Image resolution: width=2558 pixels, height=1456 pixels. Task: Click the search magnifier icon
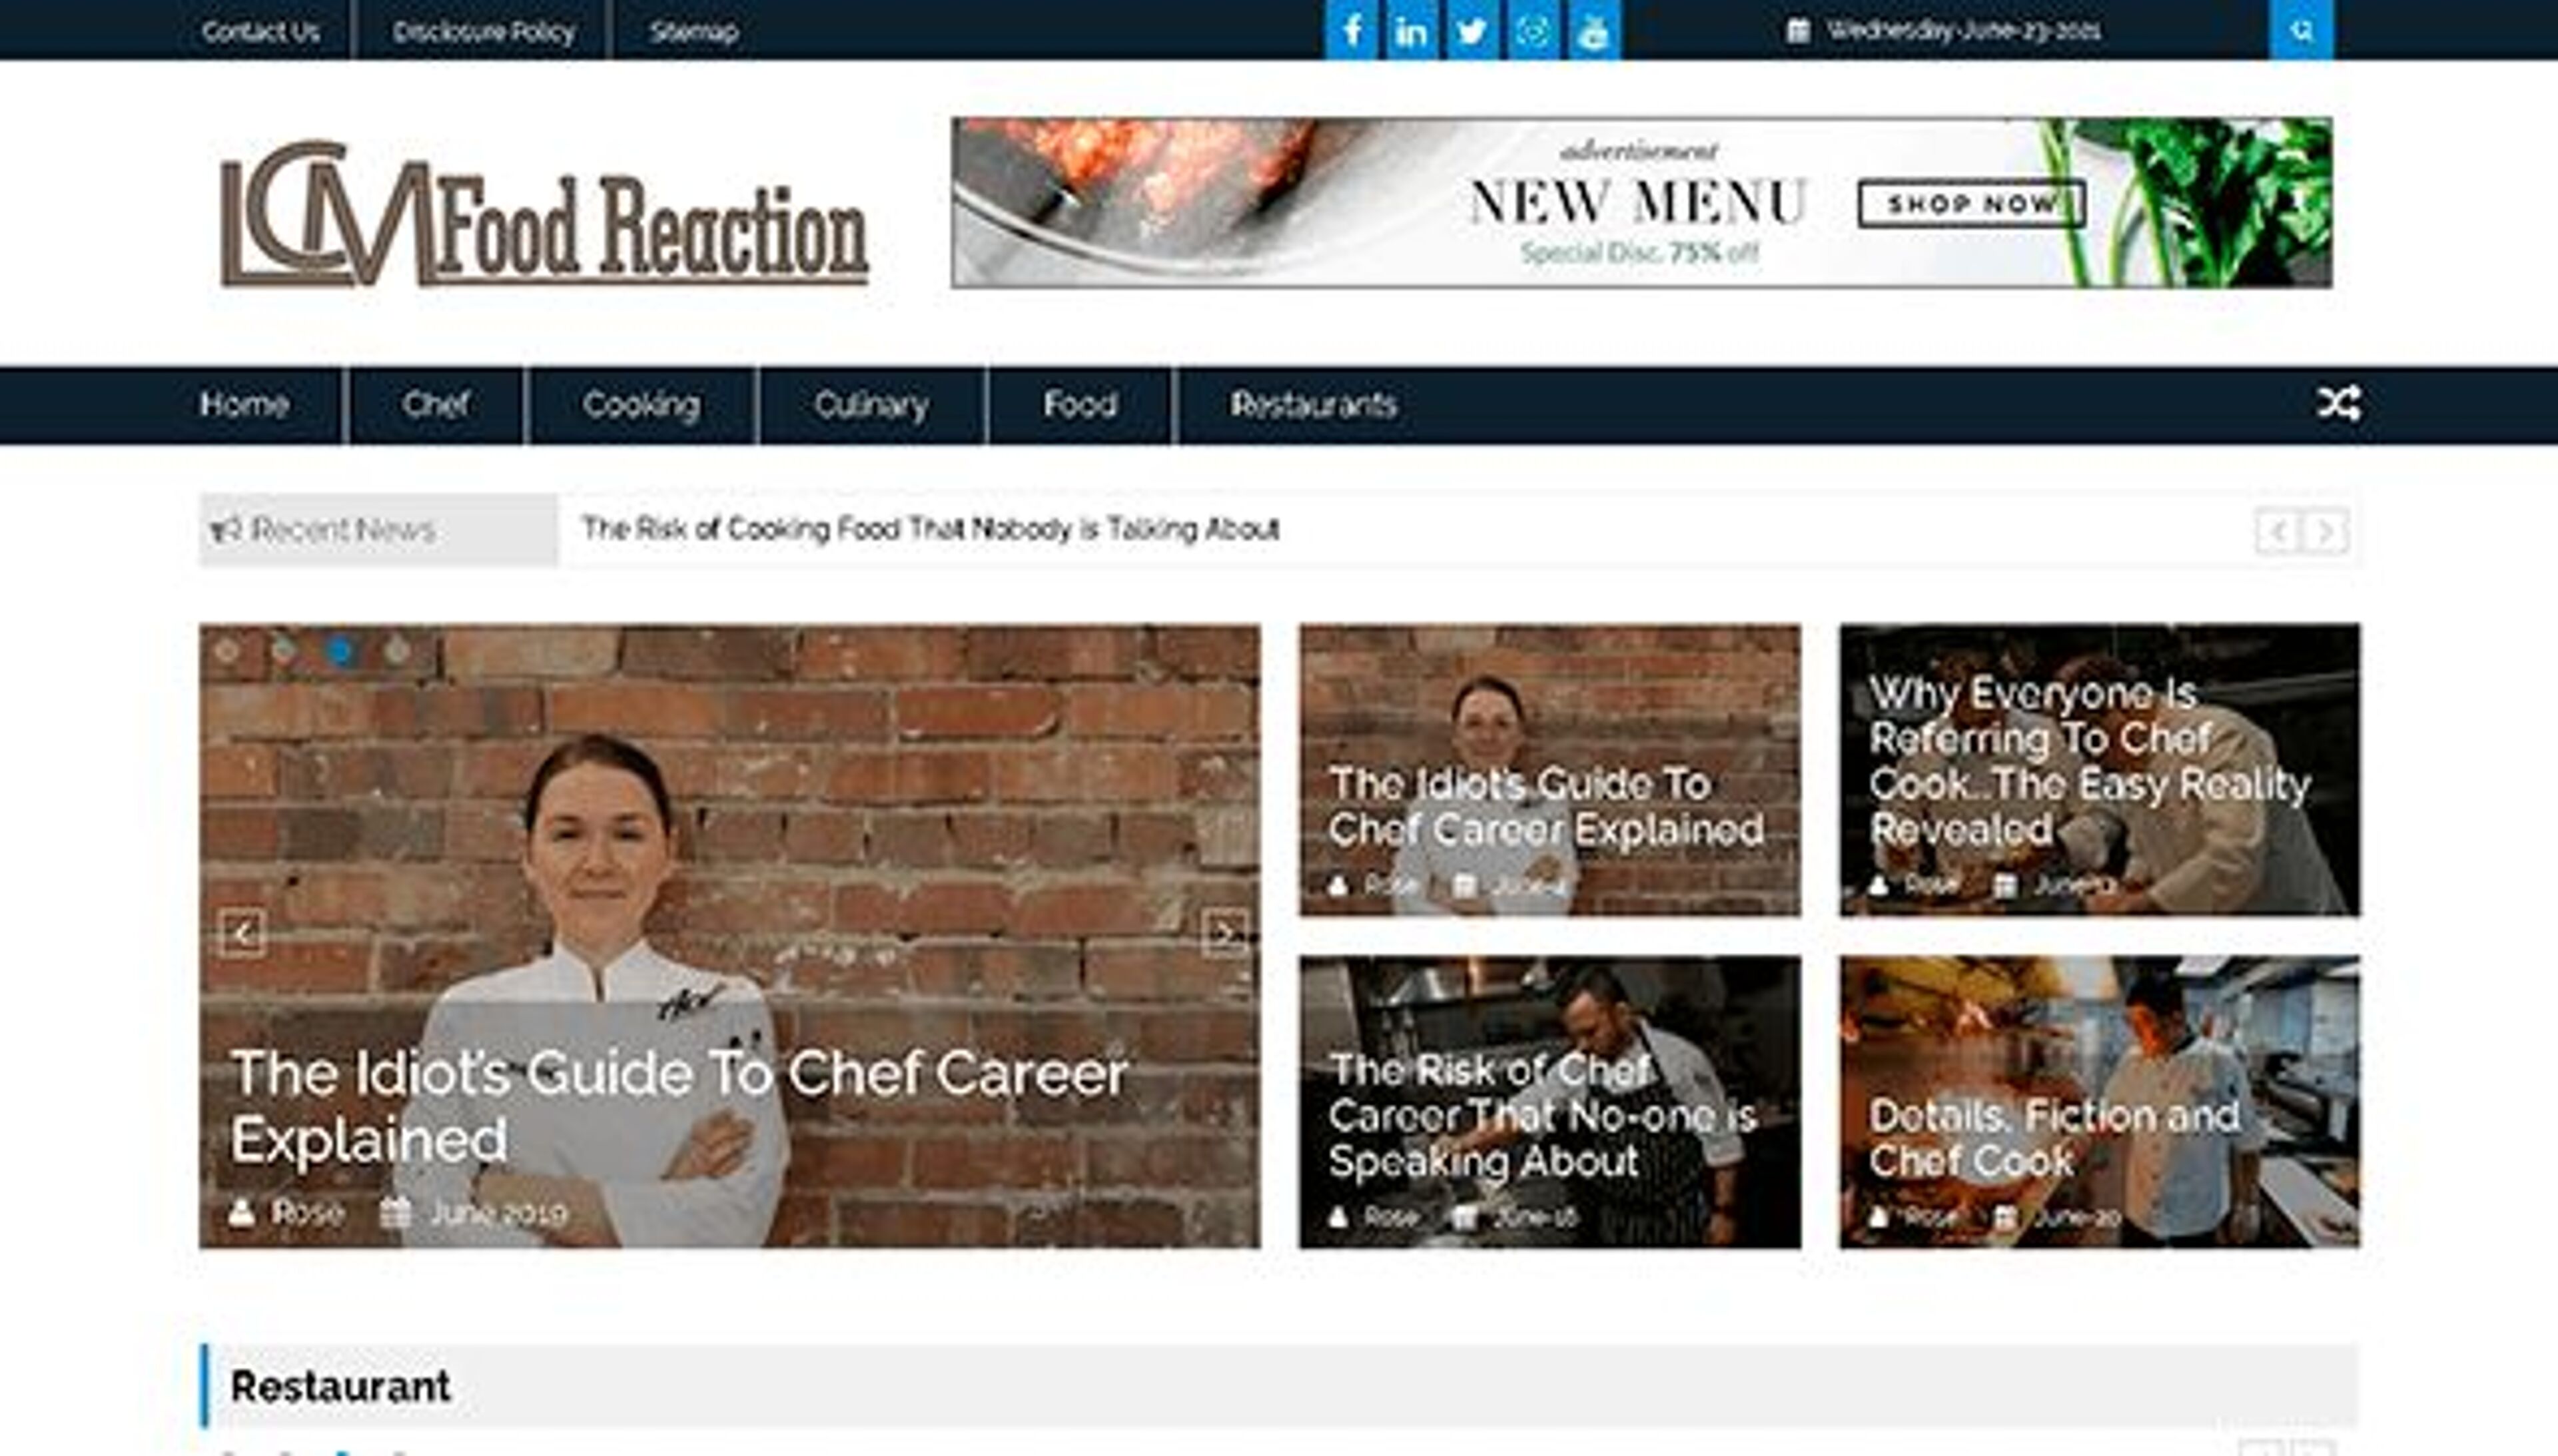pyautogui.click(x=2301, y=30)
